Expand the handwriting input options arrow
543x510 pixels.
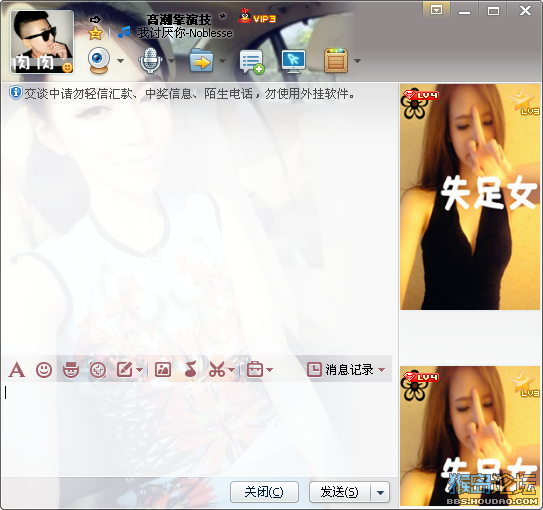[x=139, y=370]
